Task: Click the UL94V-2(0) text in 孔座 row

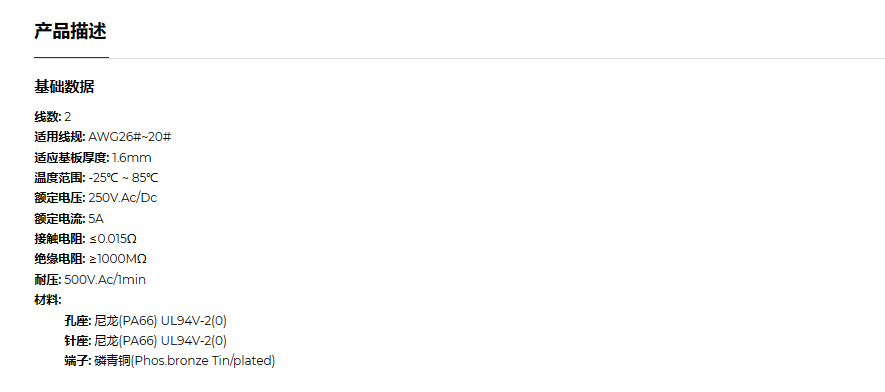Action: point(194,320)
